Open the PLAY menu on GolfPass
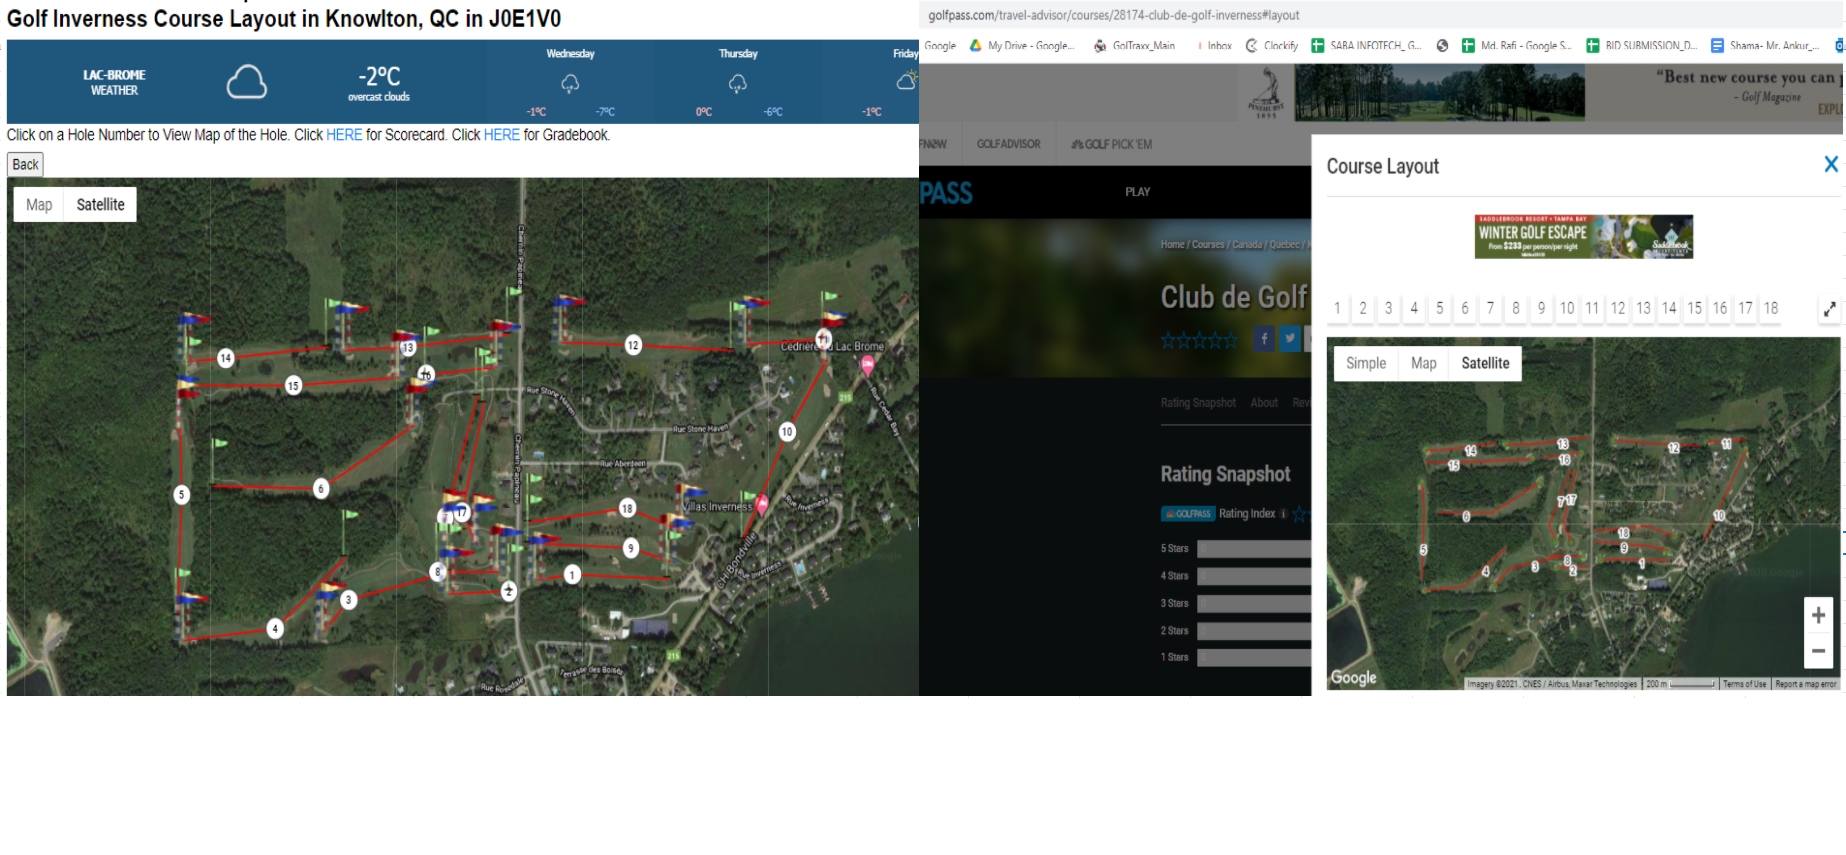 click(1138, 192)
